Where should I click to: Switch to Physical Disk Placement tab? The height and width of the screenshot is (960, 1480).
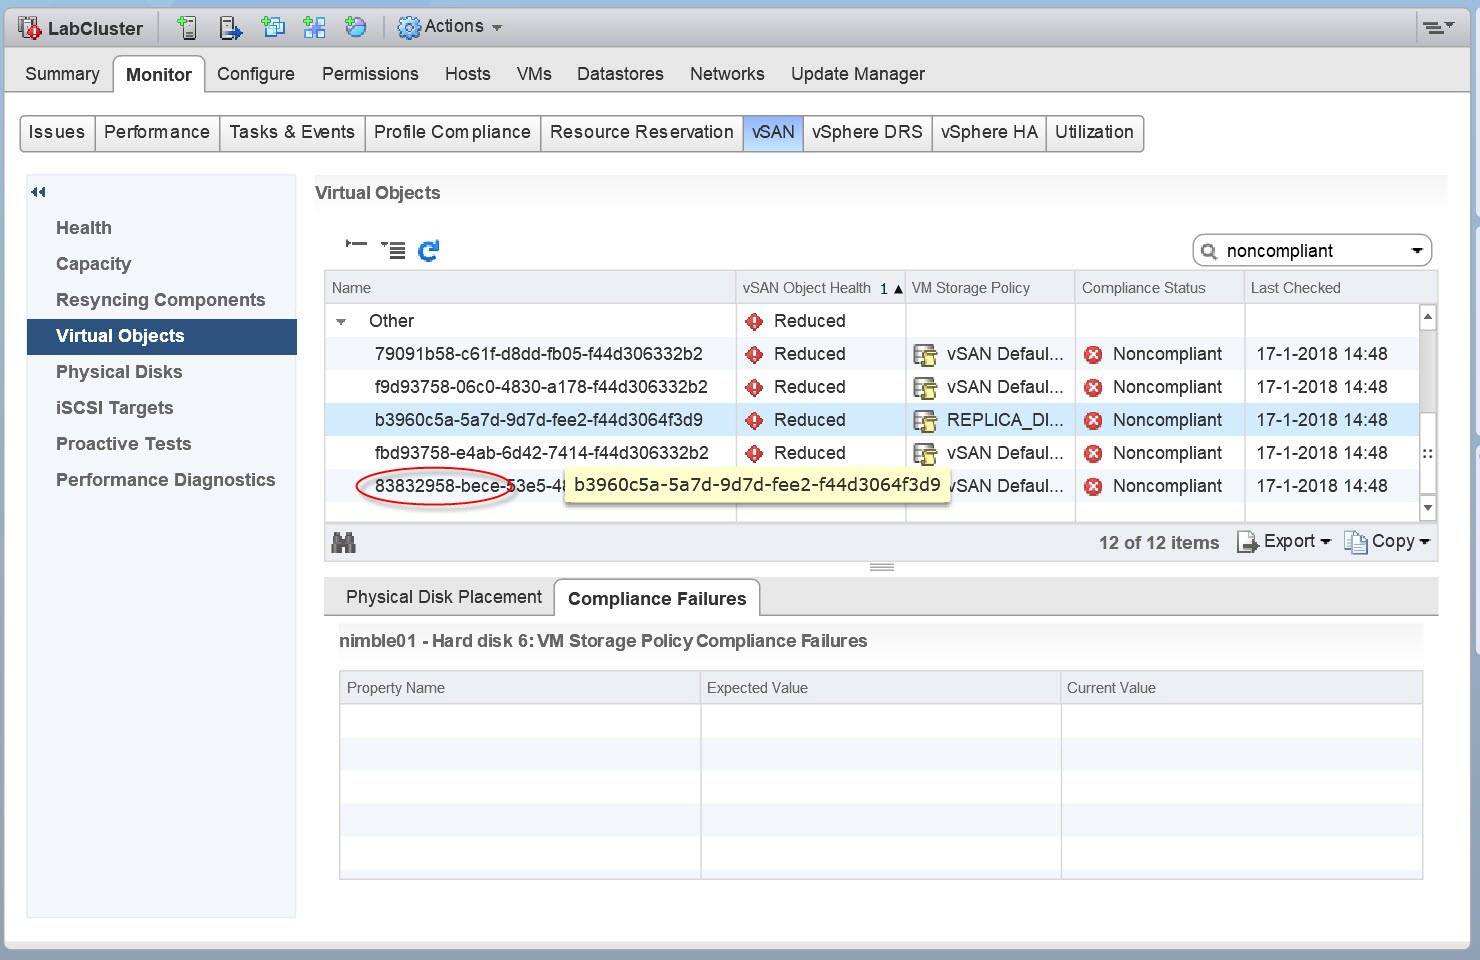[443, 597]
